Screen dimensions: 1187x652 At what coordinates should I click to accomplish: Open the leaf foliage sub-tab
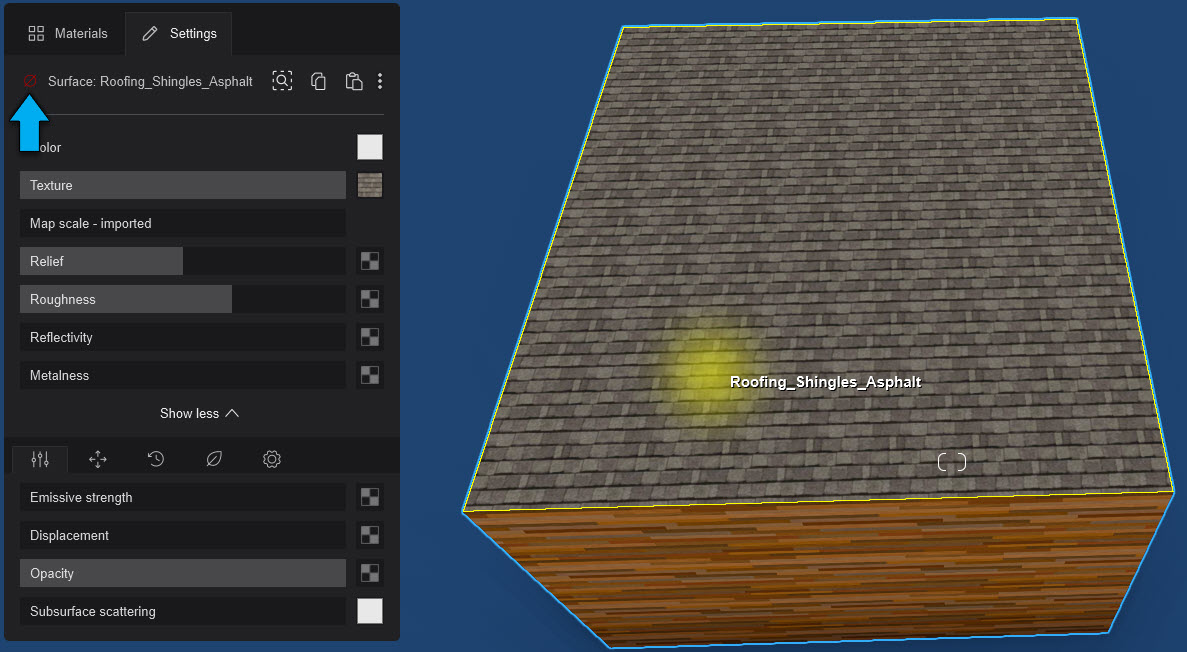214,459
